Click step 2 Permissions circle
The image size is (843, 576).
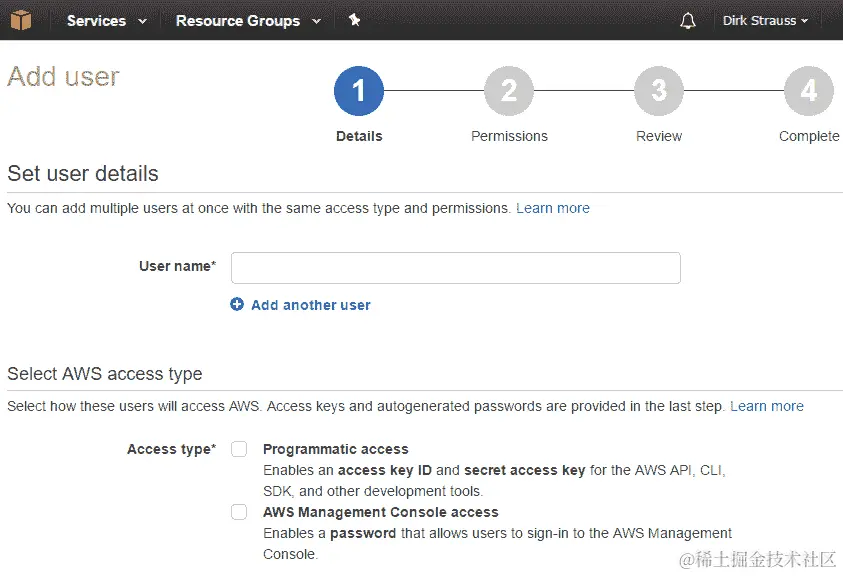coord(509,92)
